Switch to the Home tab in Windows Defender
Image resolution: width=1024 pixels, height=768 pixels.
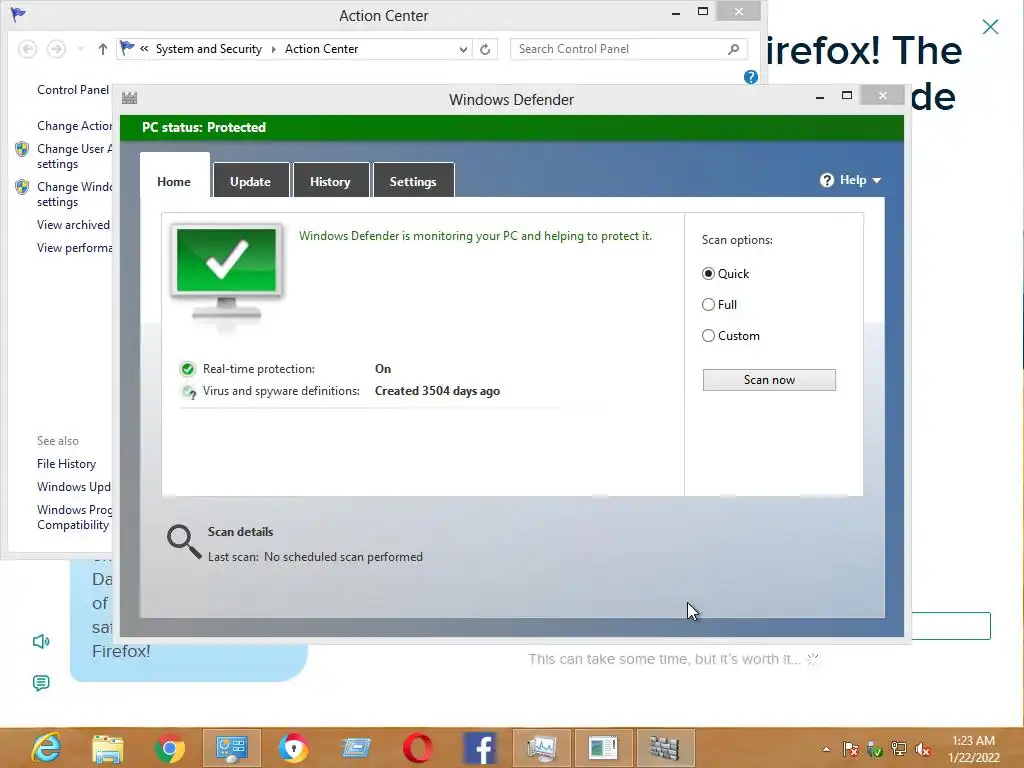[x=174, y=182]
